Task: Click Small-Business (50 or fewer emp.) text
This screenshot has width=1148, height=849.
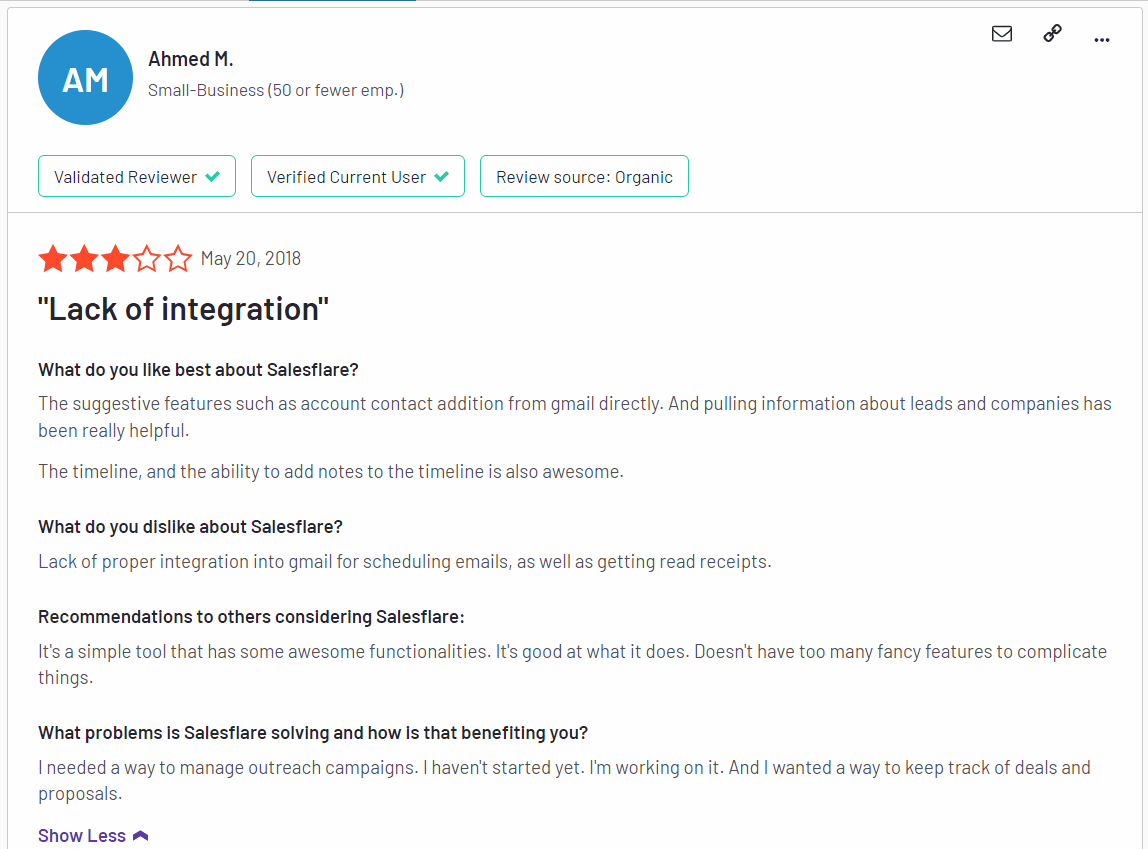Action: coord(276,90)
